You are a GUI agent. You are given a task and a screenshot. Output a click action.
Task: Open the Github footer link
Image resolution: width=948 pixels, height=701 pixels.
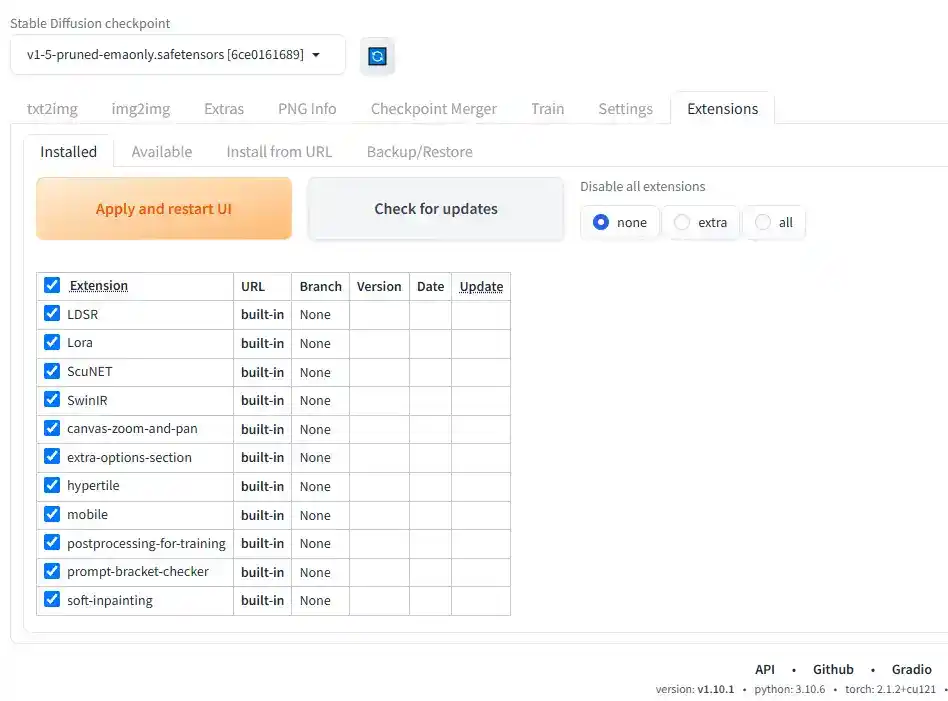(833, 670)
